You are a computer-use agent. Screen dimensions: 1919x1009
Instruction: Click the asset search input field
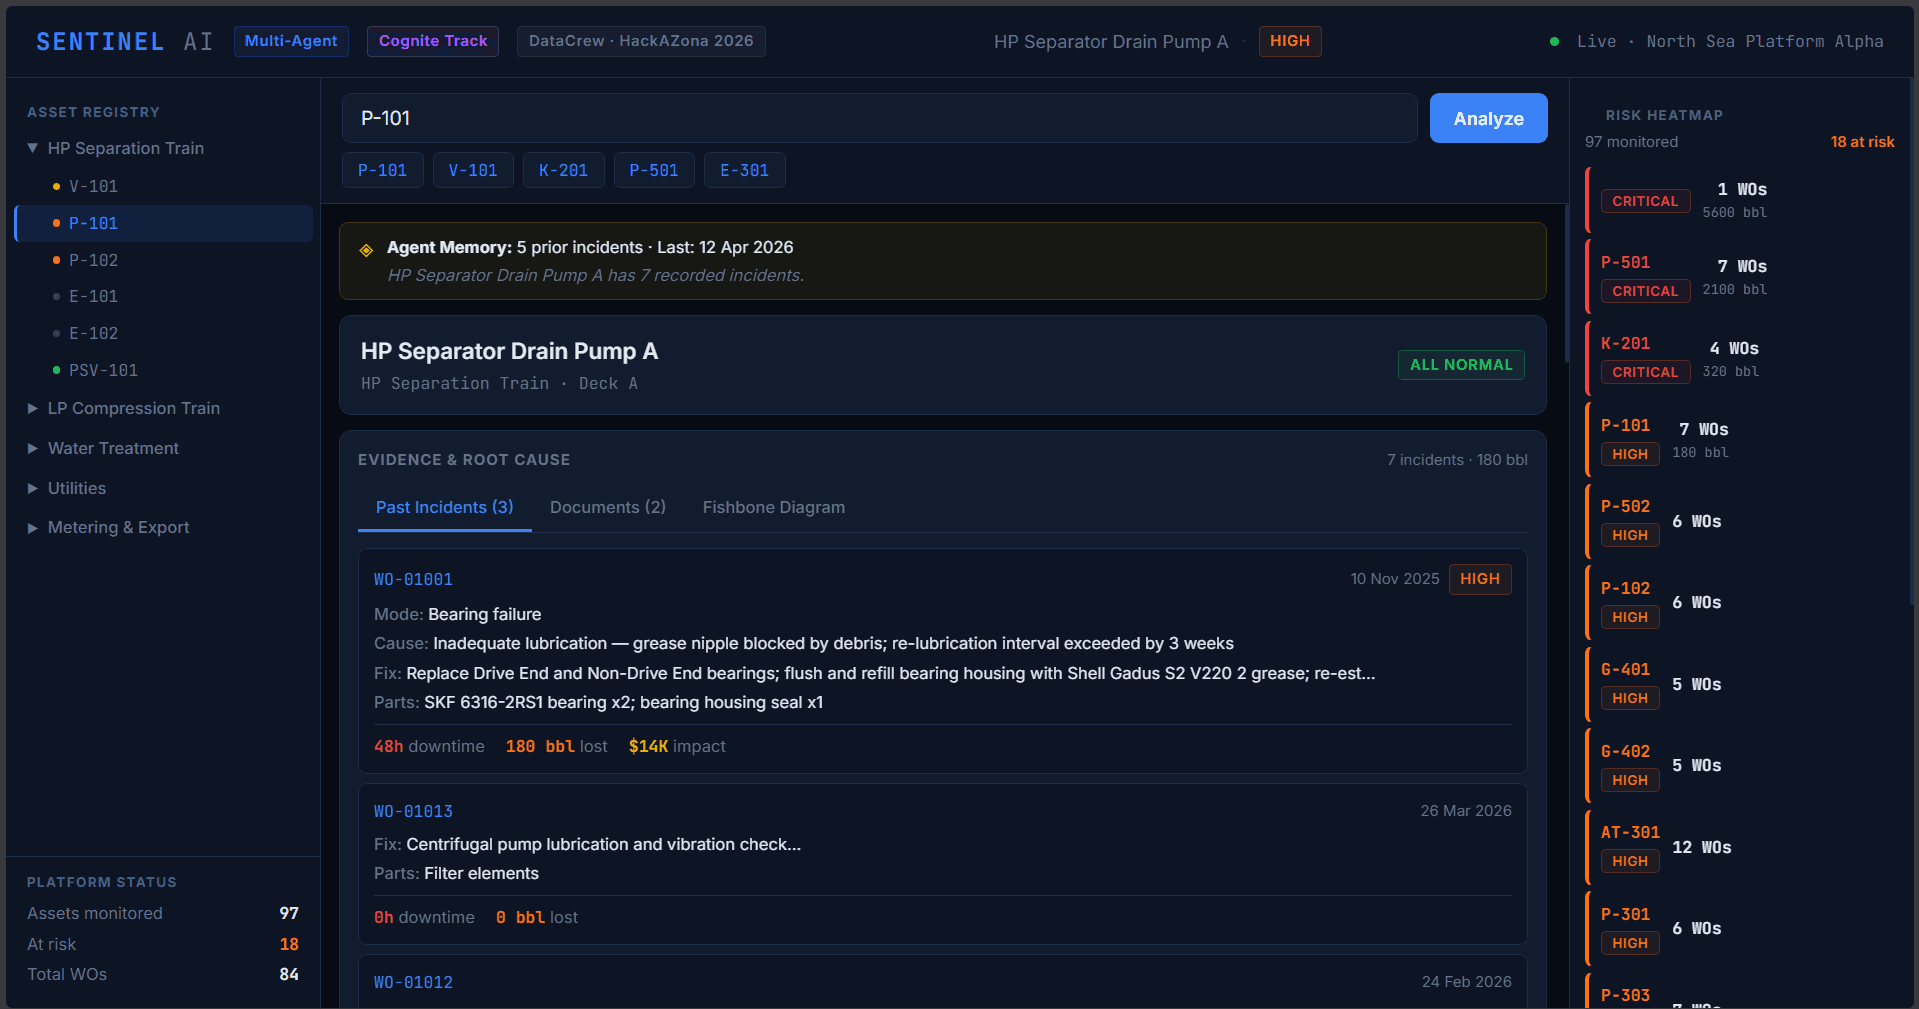click(x=879, y=118)
